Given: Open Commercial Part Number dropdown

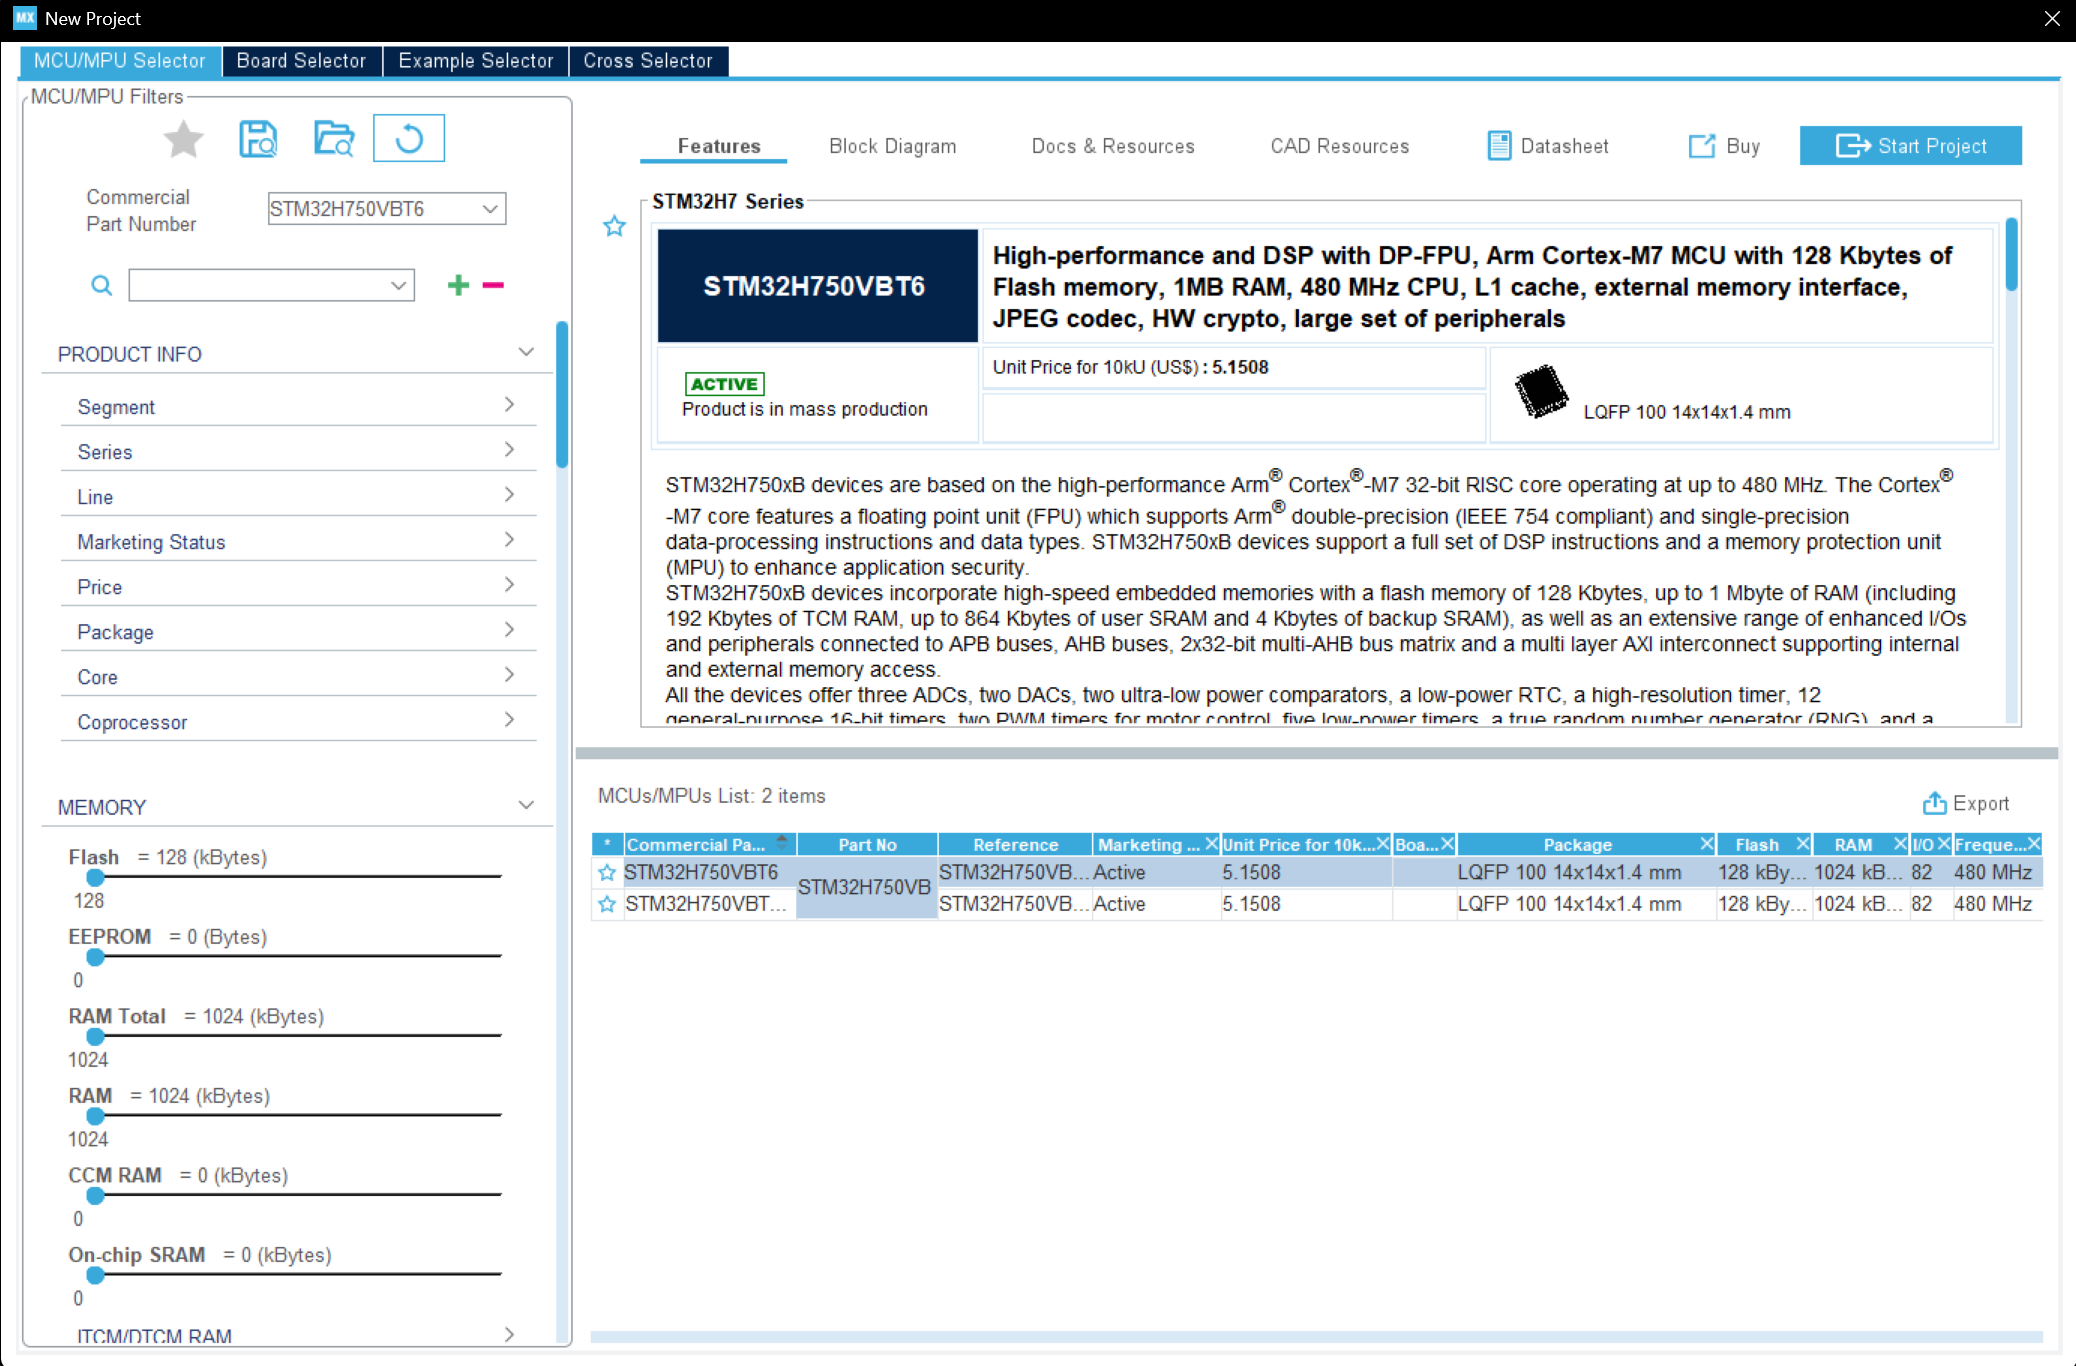Looking at the screenshot, I should coord(490,209).
